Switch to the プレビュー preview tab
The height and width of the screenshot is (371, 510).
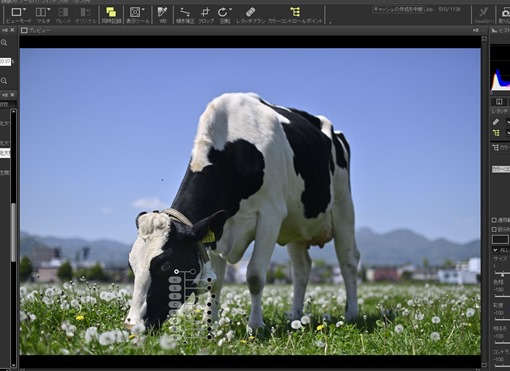[36, 30]
